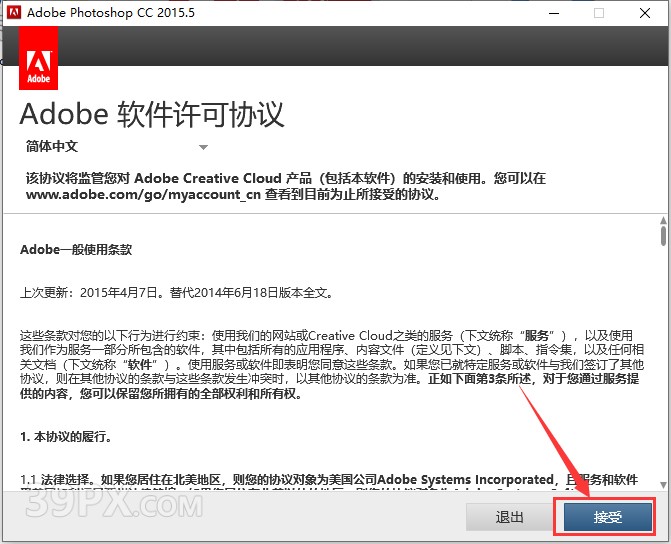Click the '上次更新：2015年4月7日' line
671x544 pixels.
[x=176, y=293]
